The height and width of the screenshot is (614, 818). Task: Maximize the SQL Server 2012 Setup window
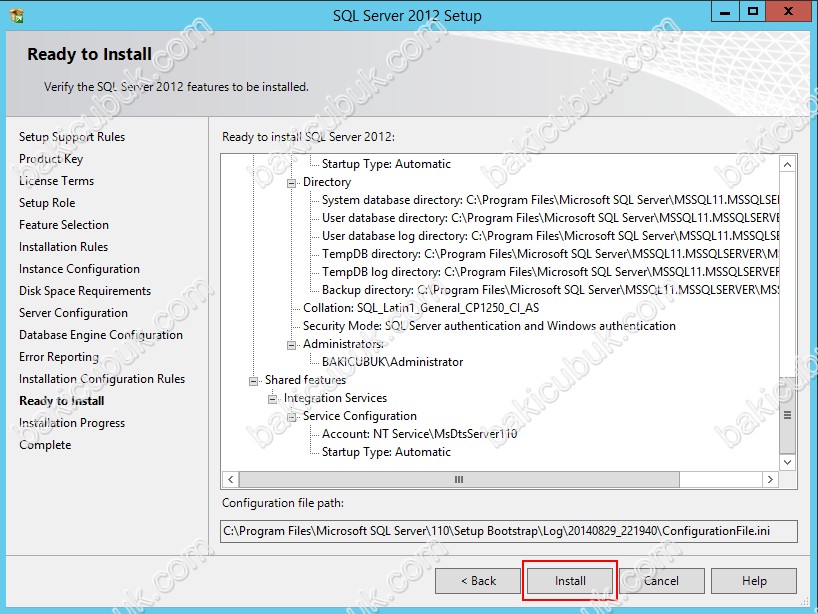coord(753,11)
